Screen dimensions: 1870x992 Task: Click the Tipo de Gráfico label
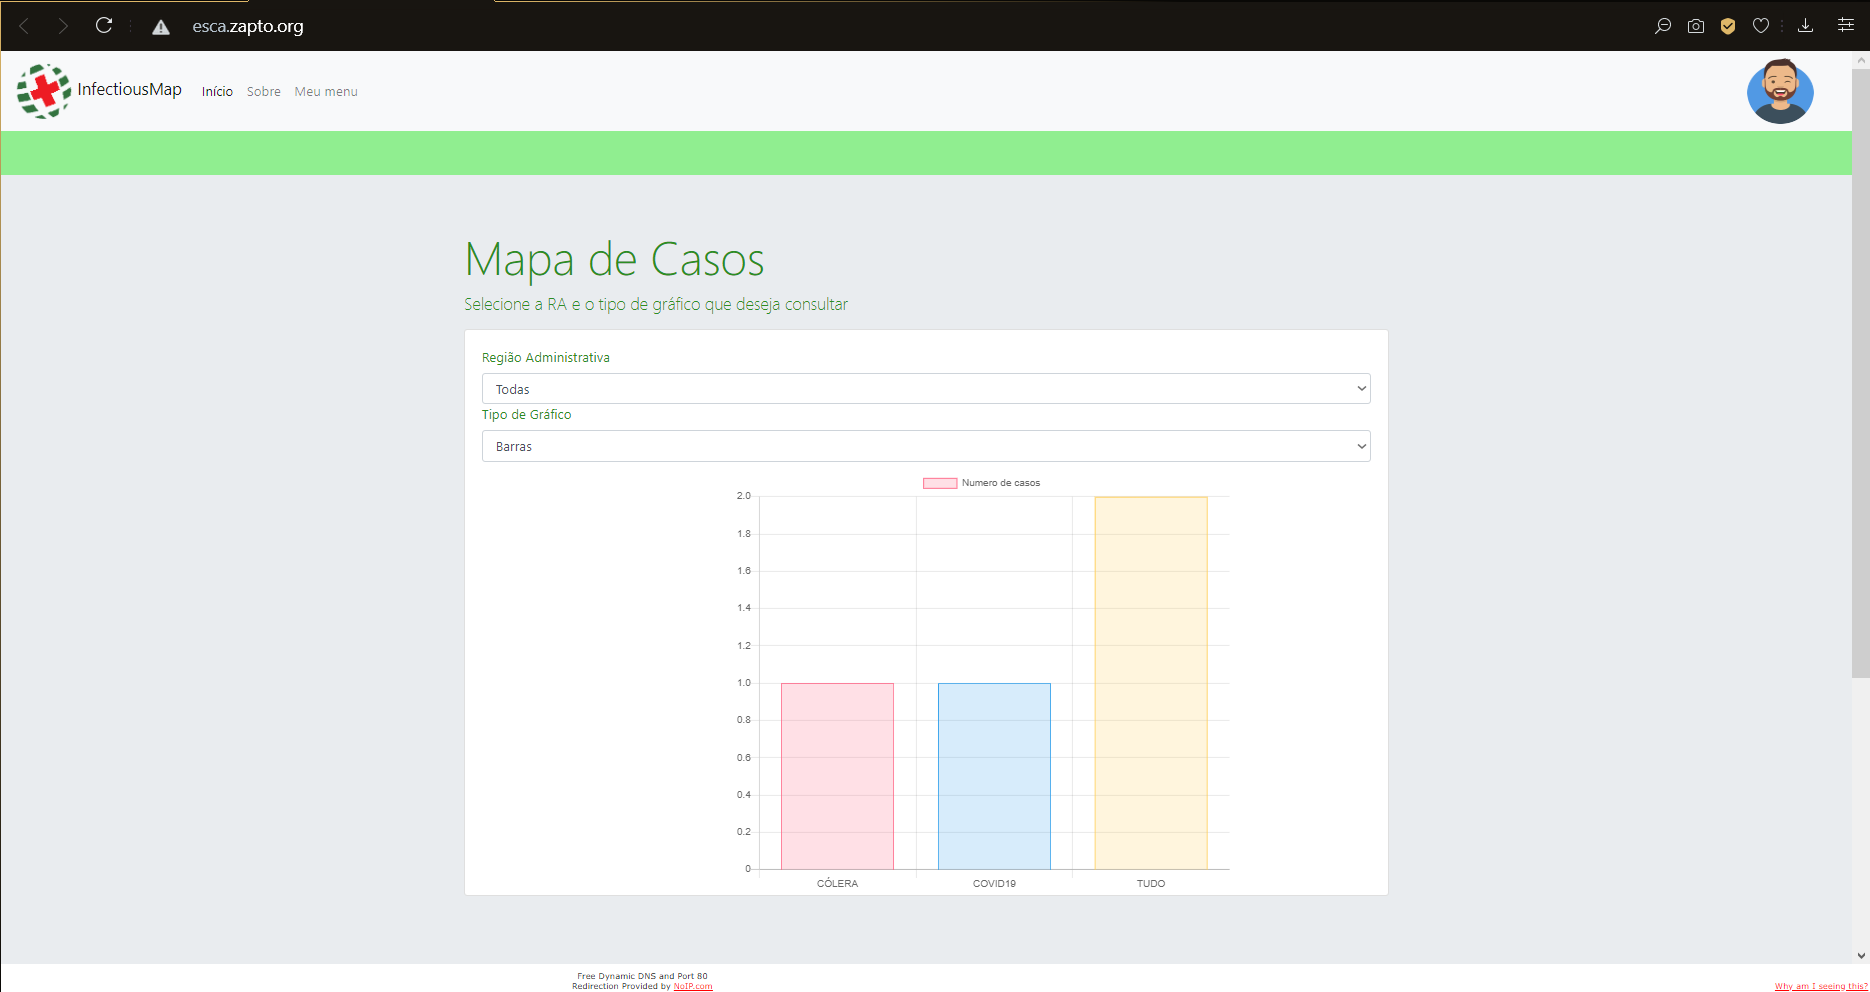527,414
